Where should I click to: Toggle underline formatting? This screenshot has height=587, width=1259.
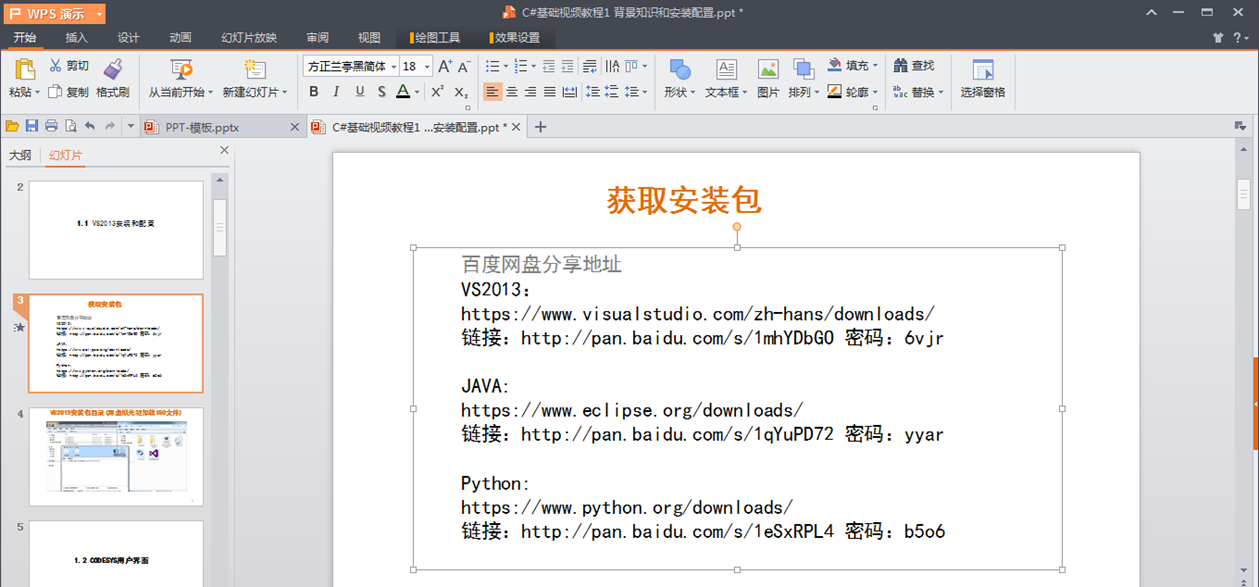point(360,92)
